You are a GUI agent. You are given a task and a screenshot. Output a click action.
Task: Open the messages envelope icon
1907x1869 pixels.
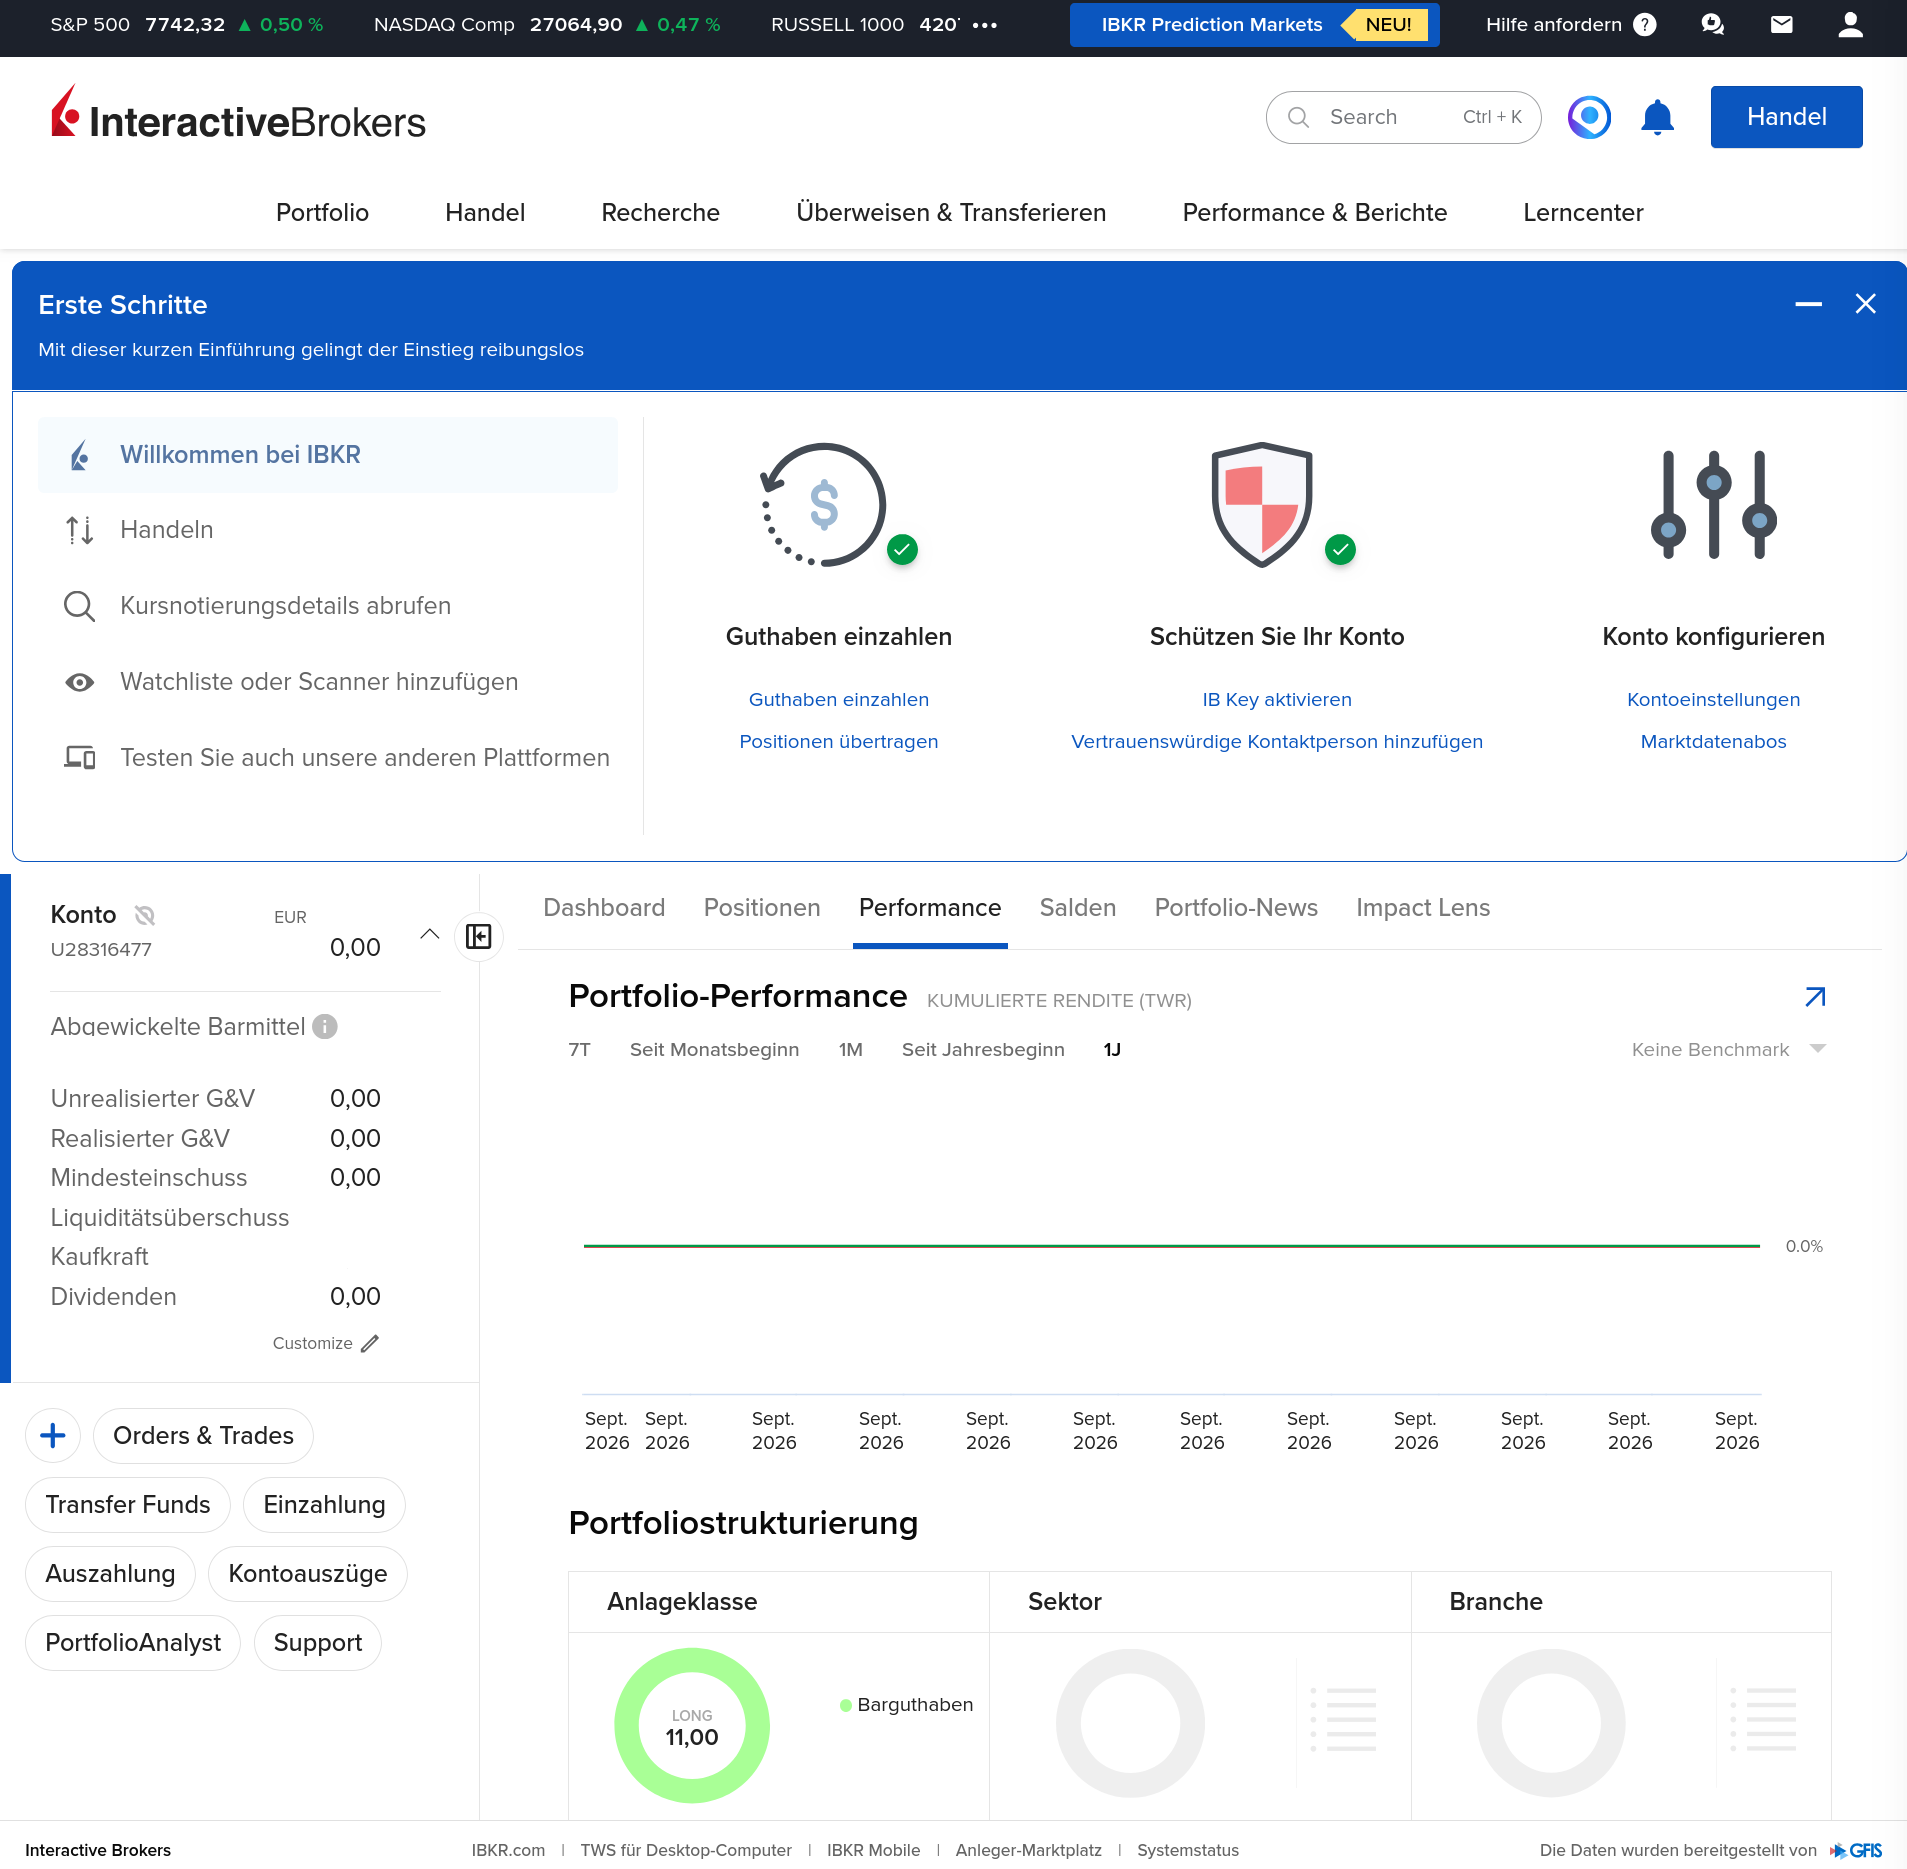pyautogui.click(x=1782, y=25)
